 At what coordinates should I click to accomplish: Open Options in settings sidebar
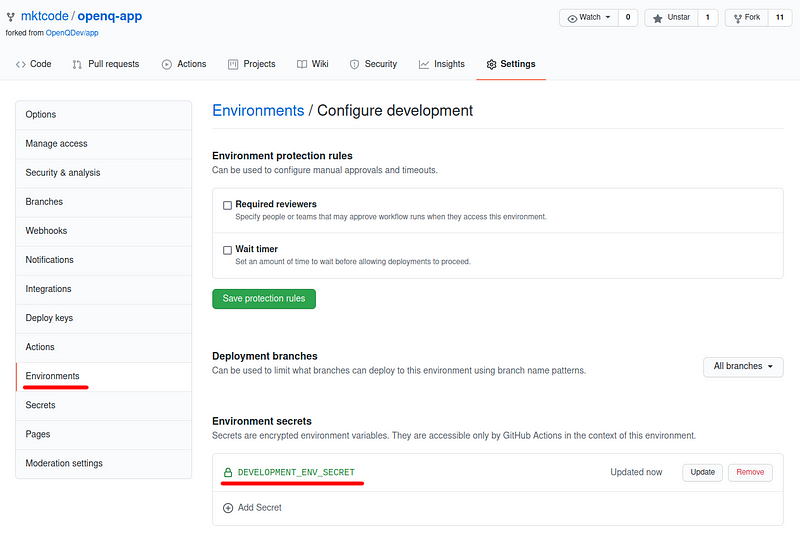(x=104, y=115)
